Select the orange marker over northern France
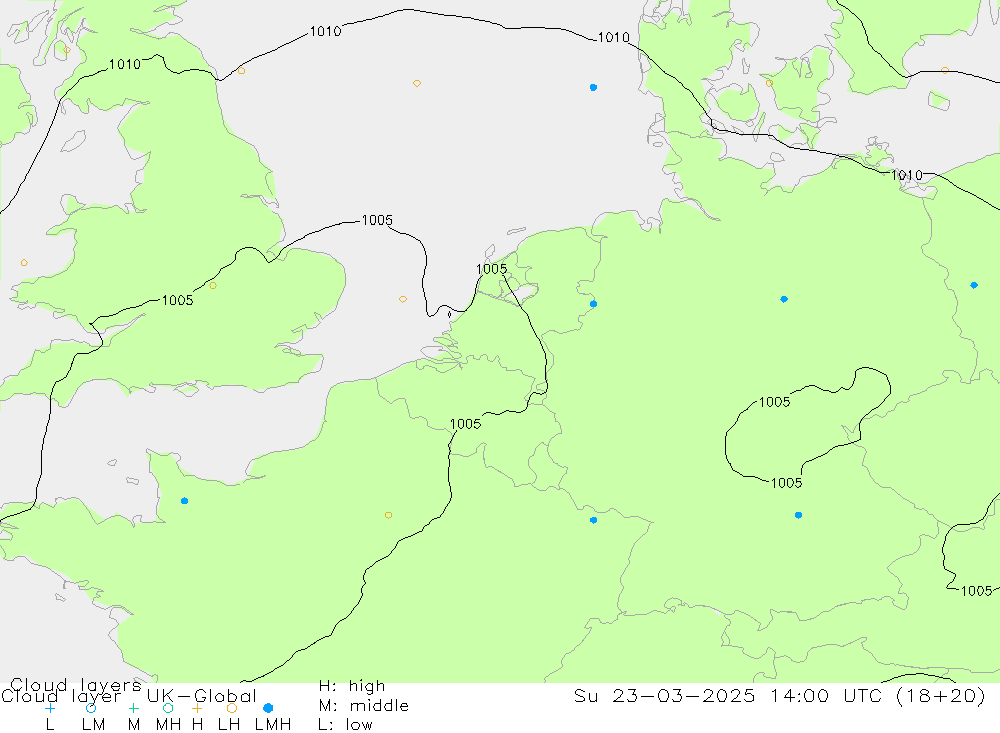The height and width of the screenshot is (733, 1000). click(x=388, y=515)
